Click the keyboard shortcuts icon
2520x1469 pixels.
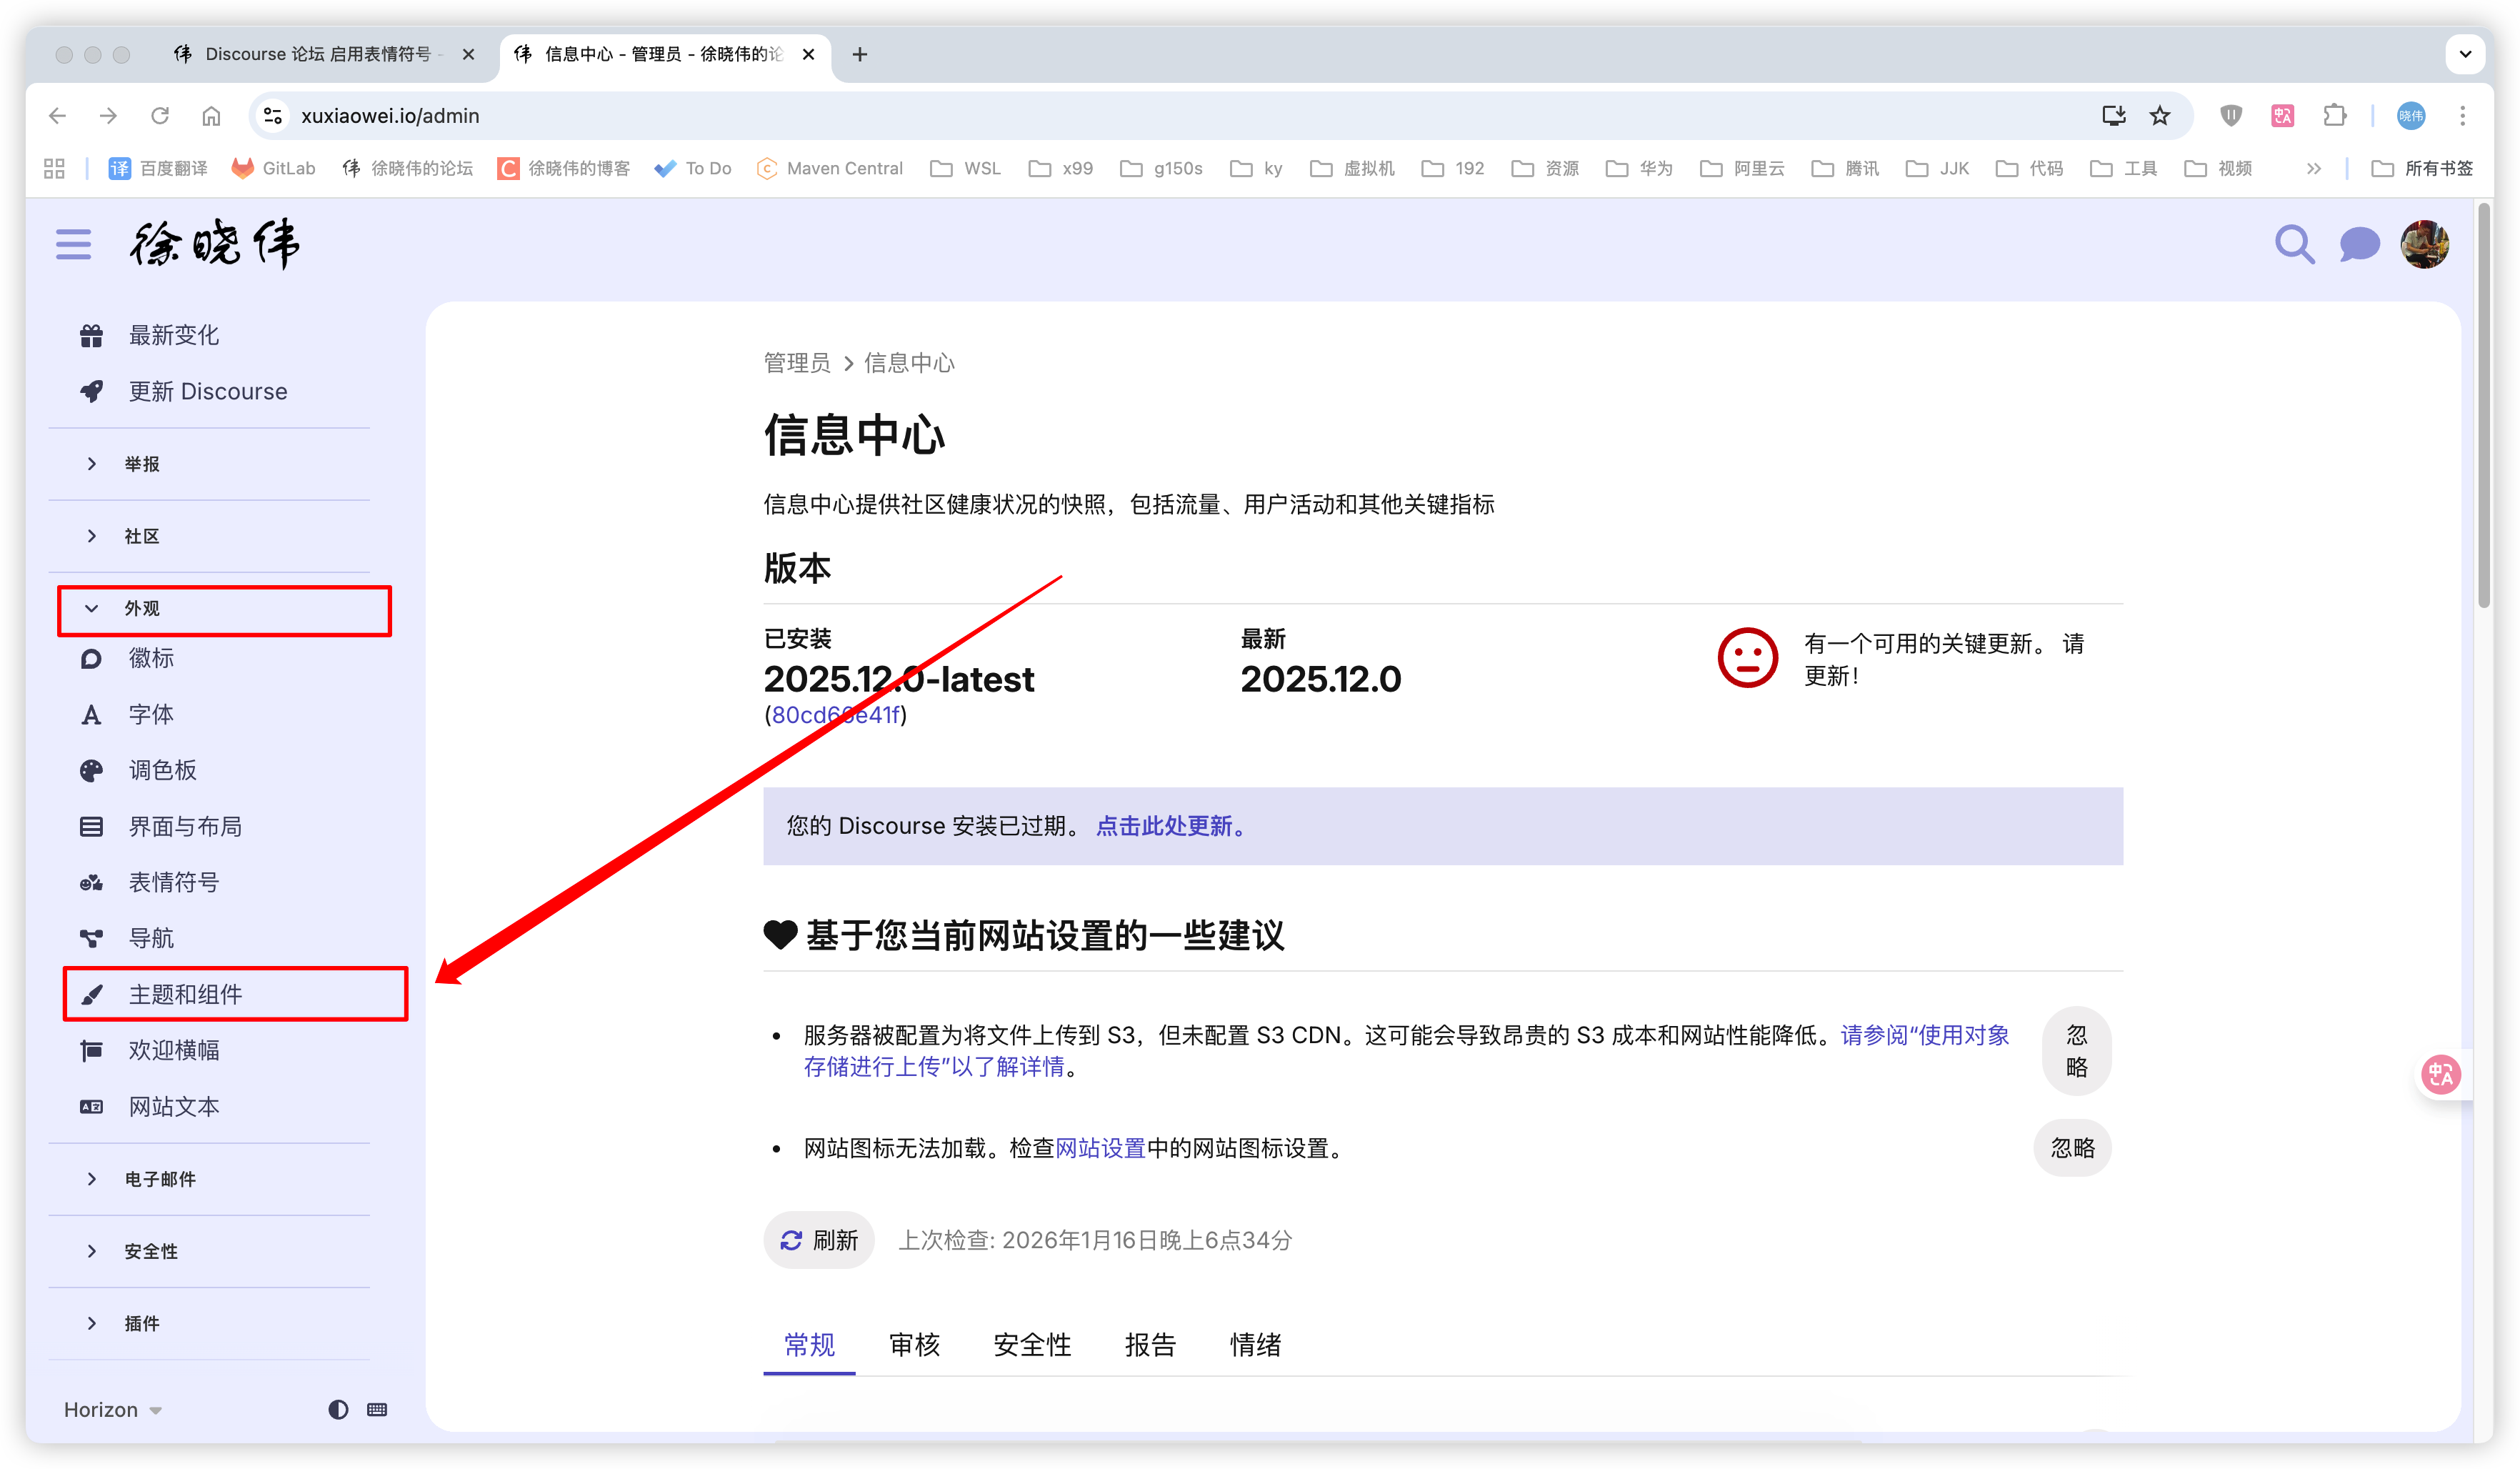point(377,1409)
